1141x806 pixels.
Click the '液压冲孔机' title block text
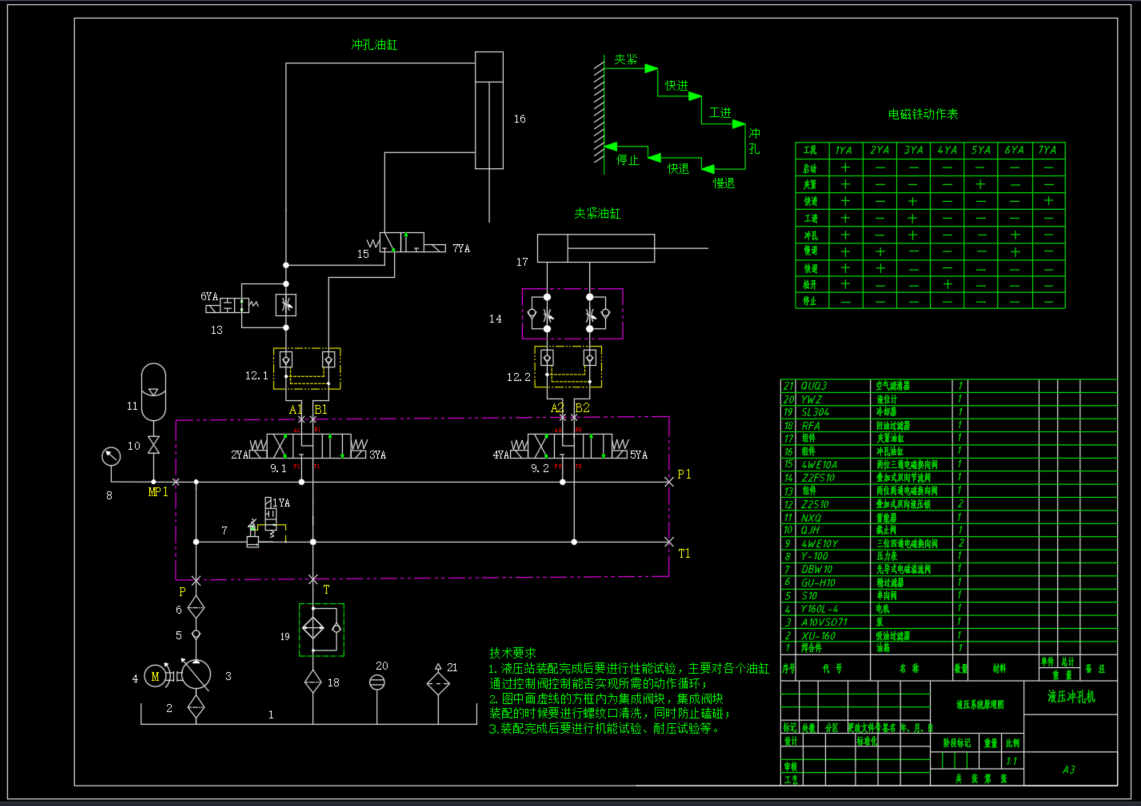click(1070, 697)
